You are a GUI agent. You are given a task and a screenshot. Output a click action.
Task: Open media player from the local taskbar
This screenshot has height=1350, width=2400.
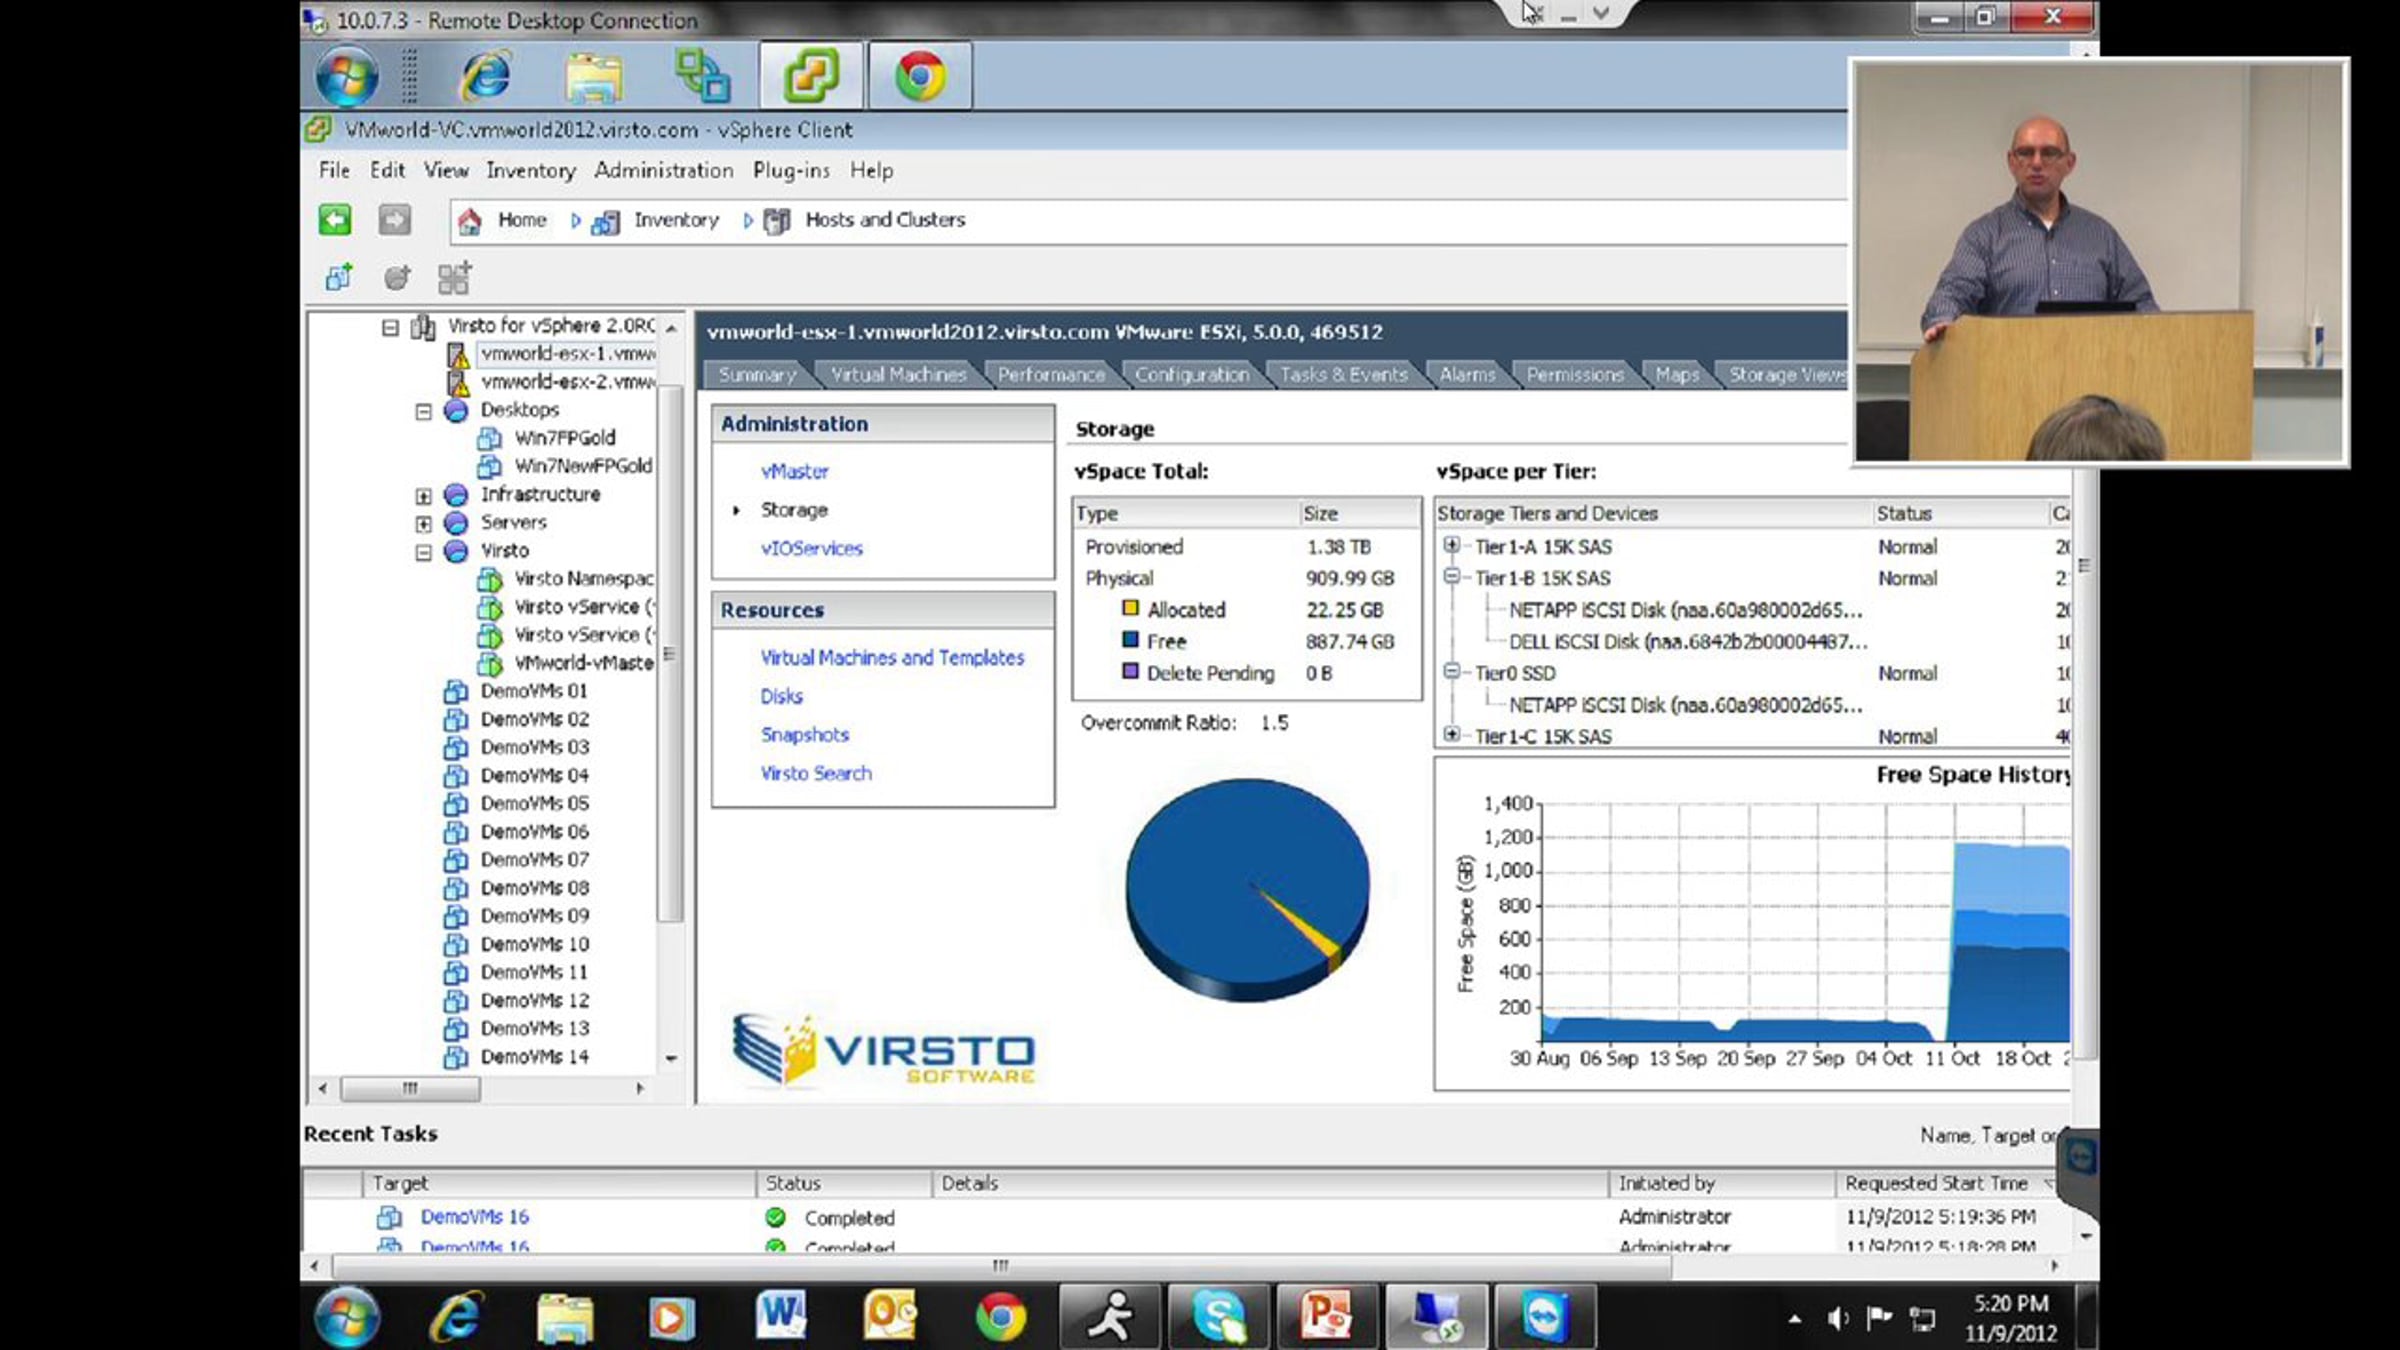tap(671, 1316)
